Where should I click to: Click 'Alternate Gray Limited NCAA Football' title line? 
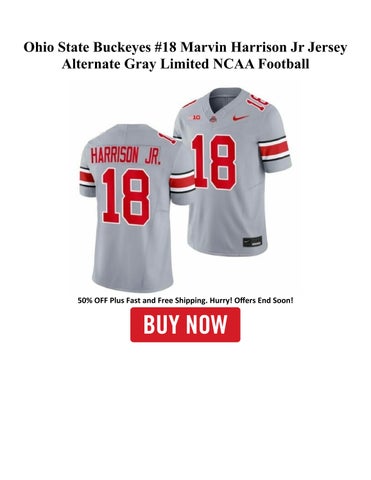pyautogui.click(x=185, y=64)
